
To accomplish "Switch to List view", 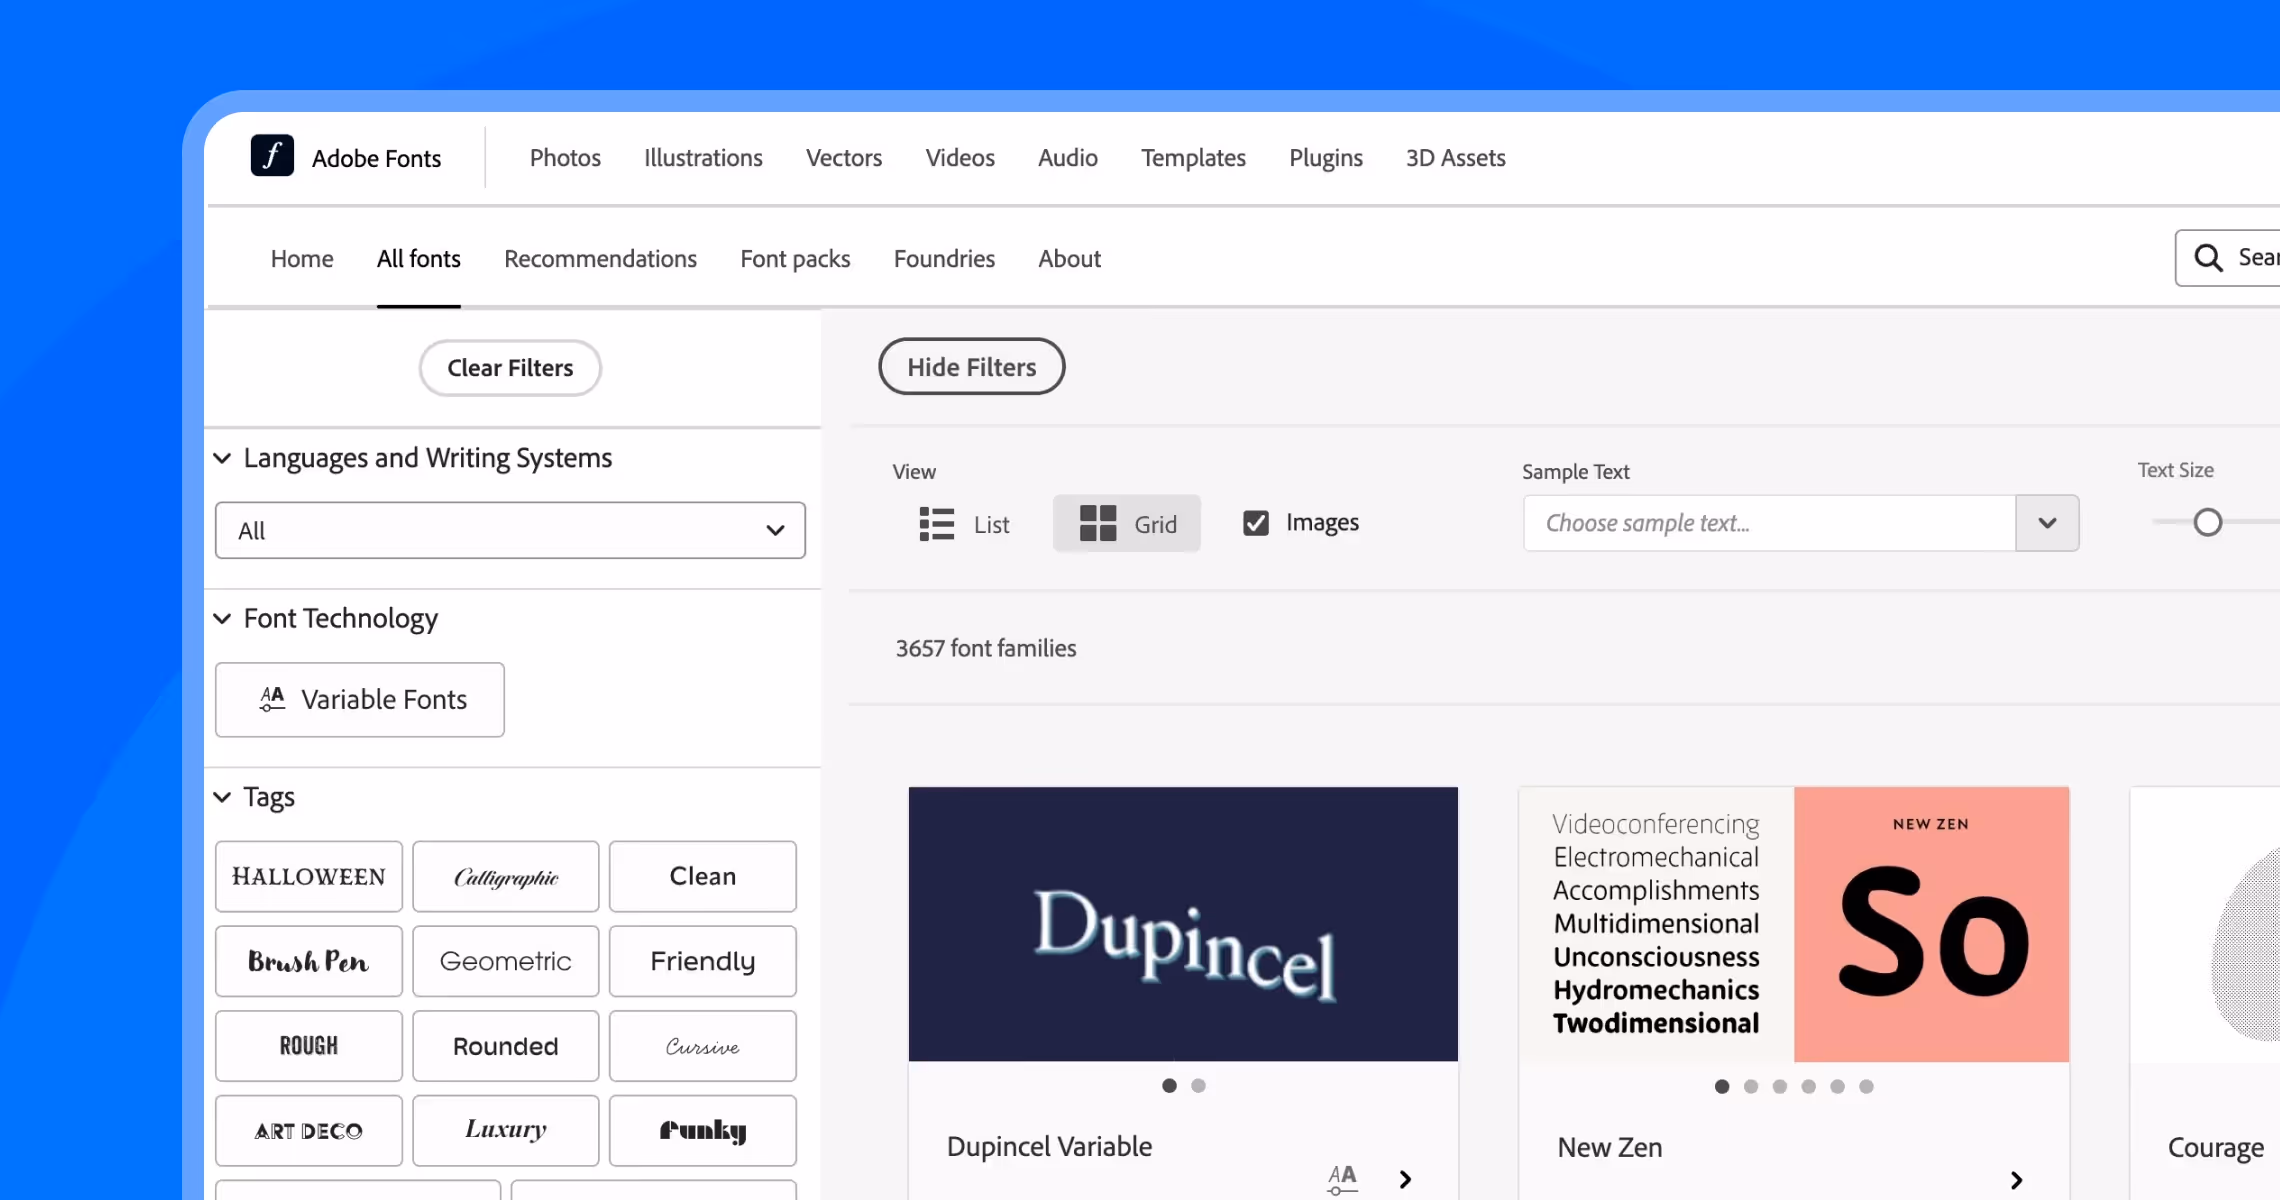I will click(963, 523).
